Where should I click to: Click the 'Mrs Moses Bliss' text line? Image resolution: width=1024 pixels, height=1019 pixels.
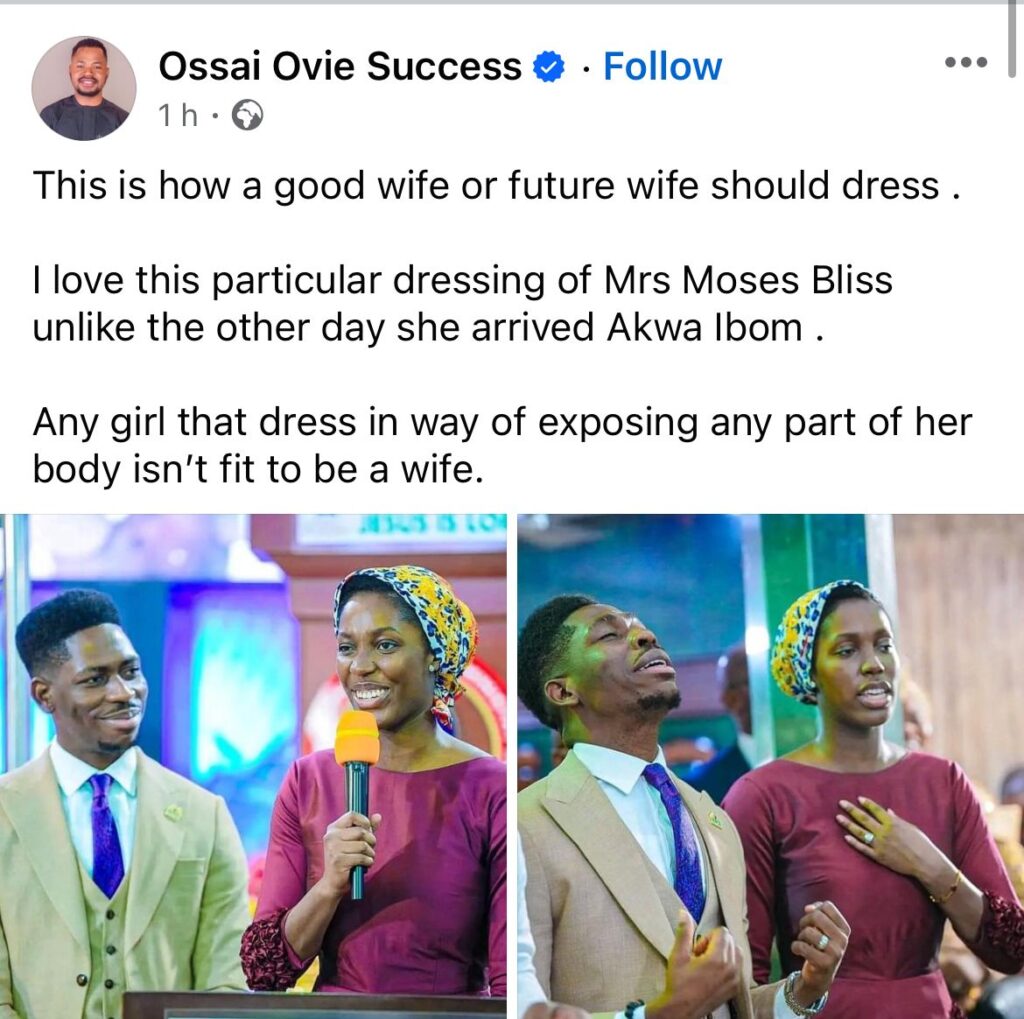(x=462, y=281)
